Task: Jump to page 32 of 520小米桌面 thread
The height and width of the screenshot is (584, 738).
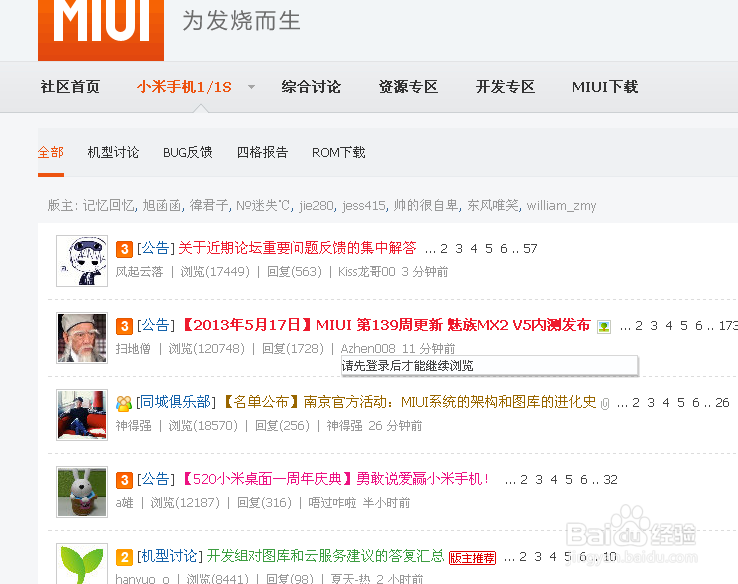Action: point(610,480)
